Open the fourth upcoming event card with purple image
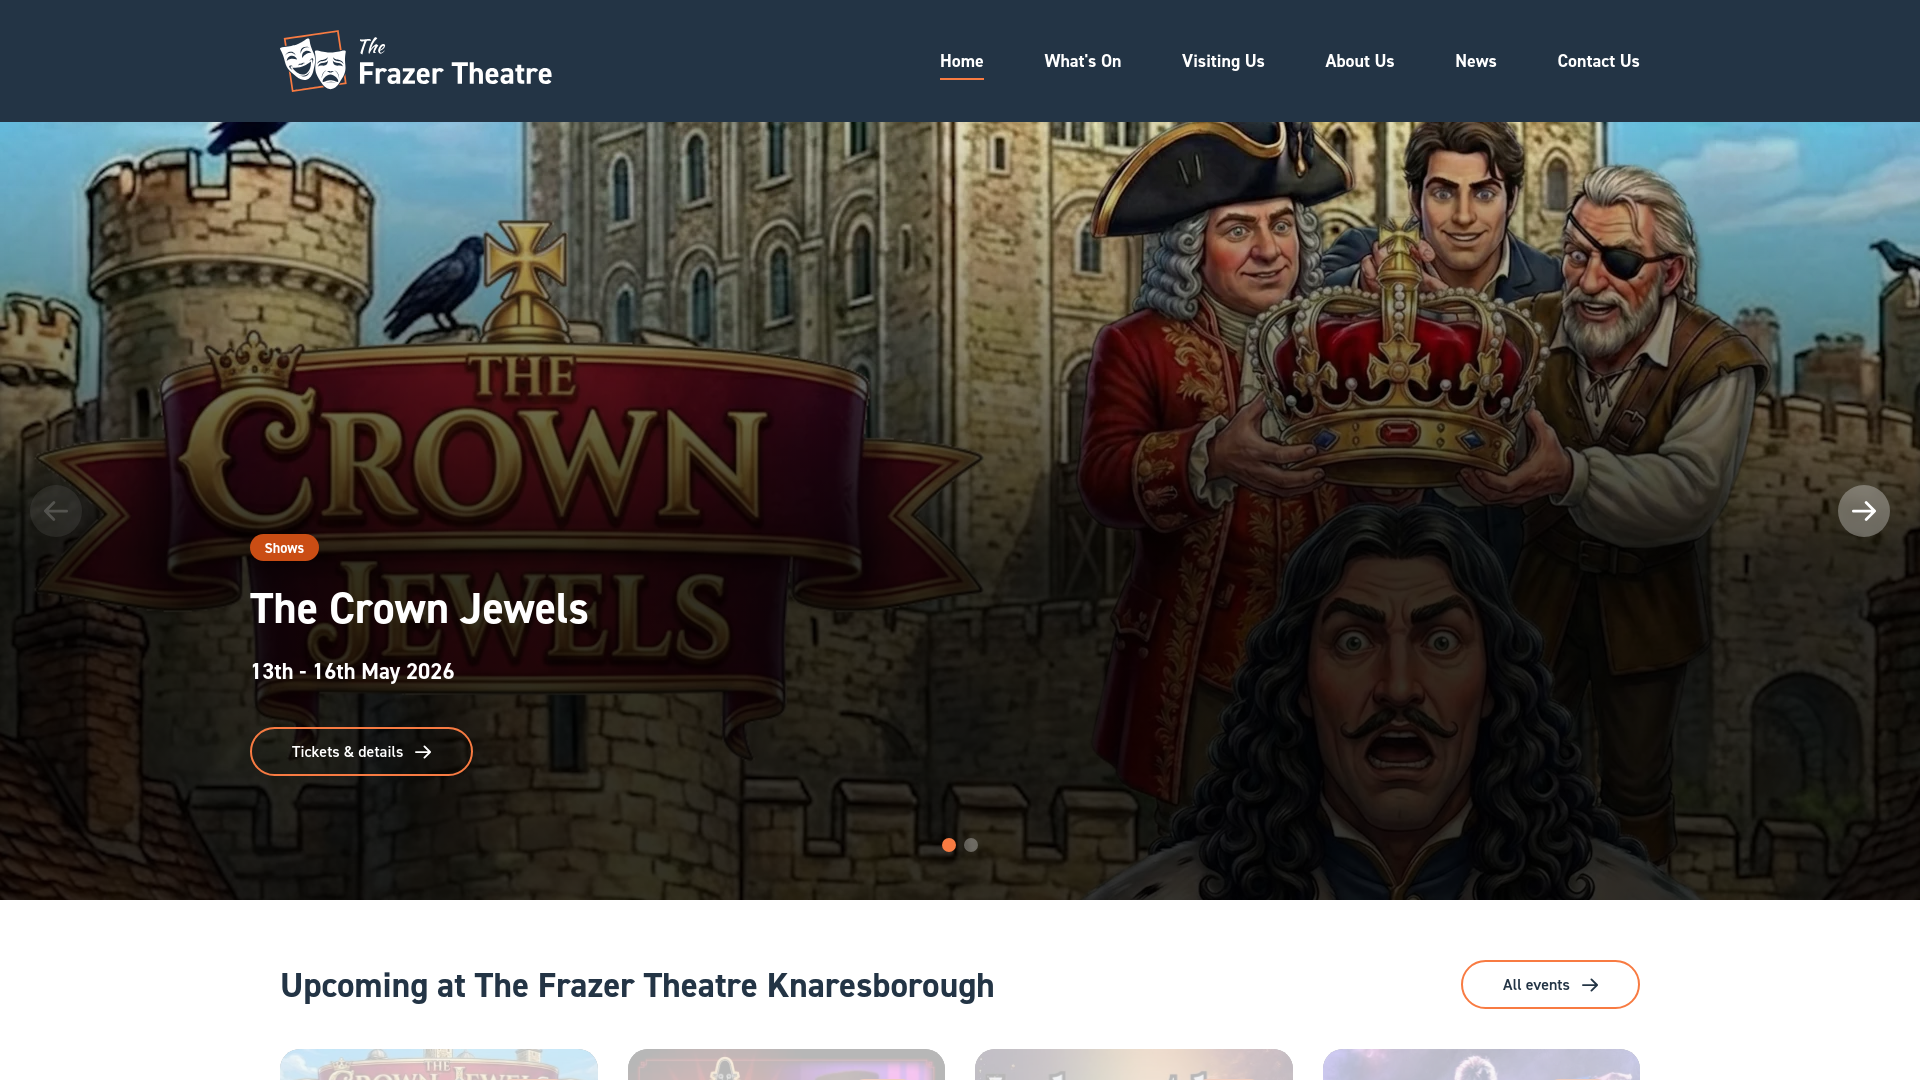The image size is (1920, 1080). (x=1481, y=1064)
